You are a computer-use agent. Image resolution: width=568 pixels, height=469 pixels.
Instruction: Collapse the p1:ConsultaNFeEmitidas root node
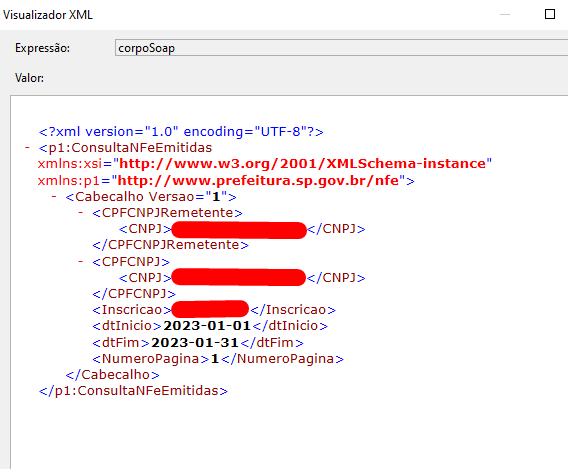click(27, 147)
